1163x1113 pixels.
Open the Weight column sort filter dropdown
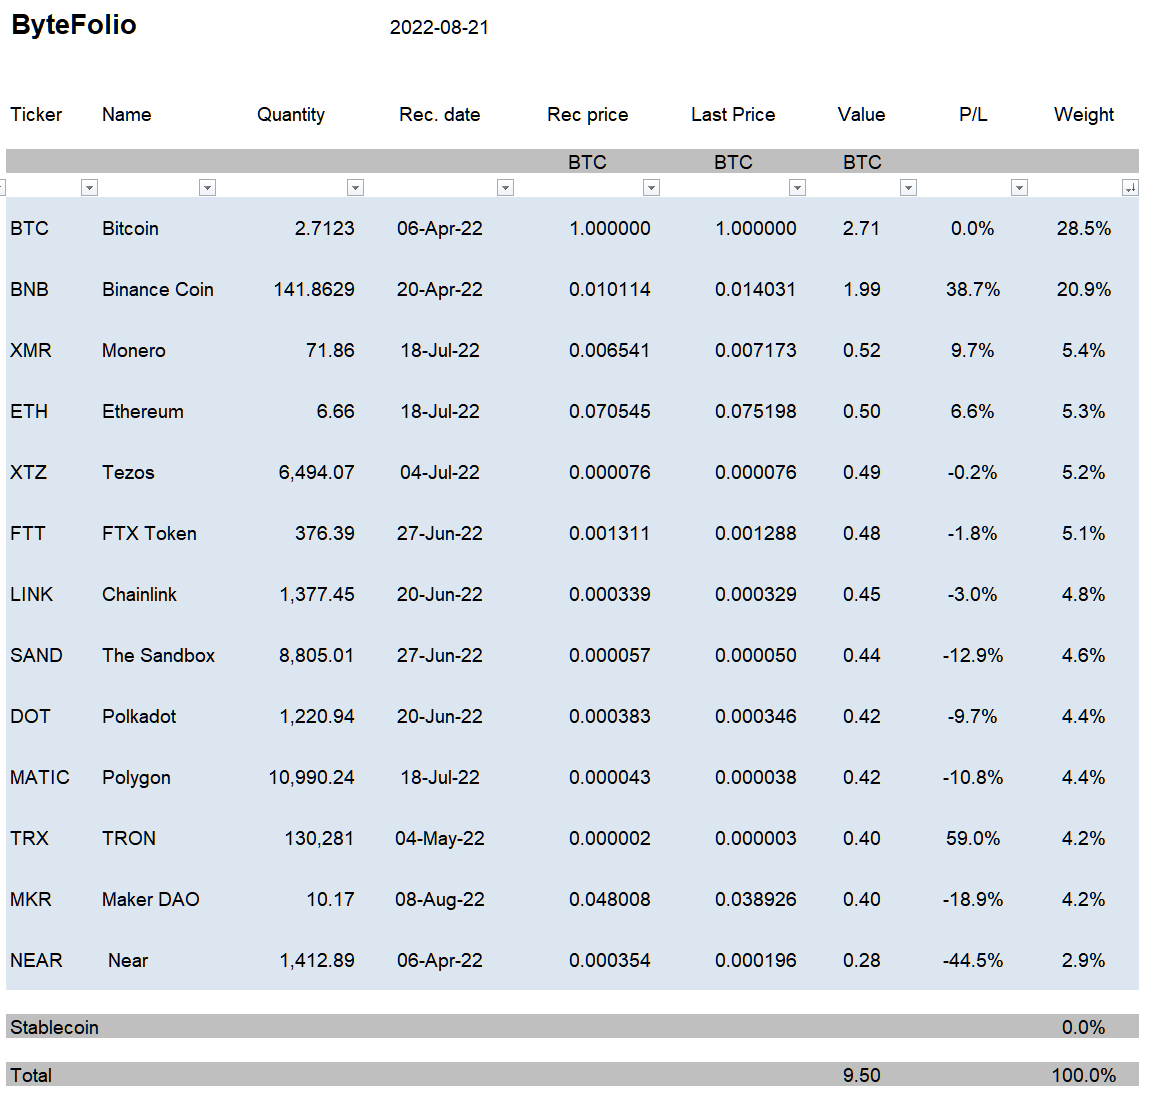tap(1130, 188)
